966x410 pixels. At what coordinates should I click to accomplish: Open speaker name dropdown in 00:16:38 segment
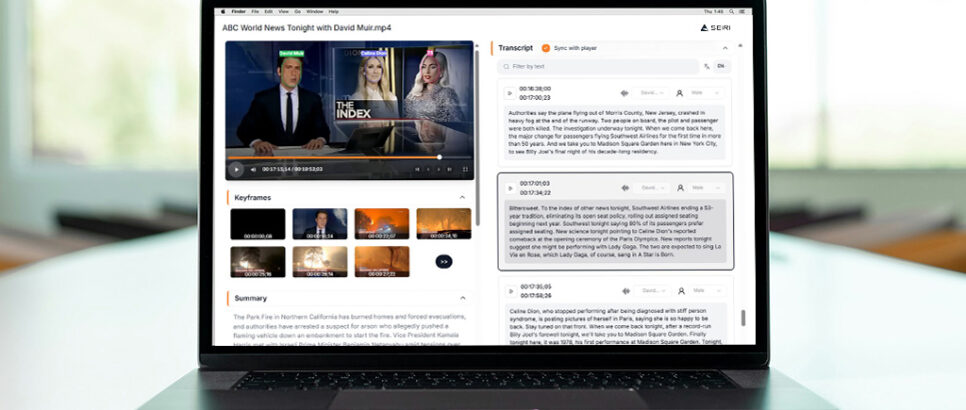pos(651,93)
